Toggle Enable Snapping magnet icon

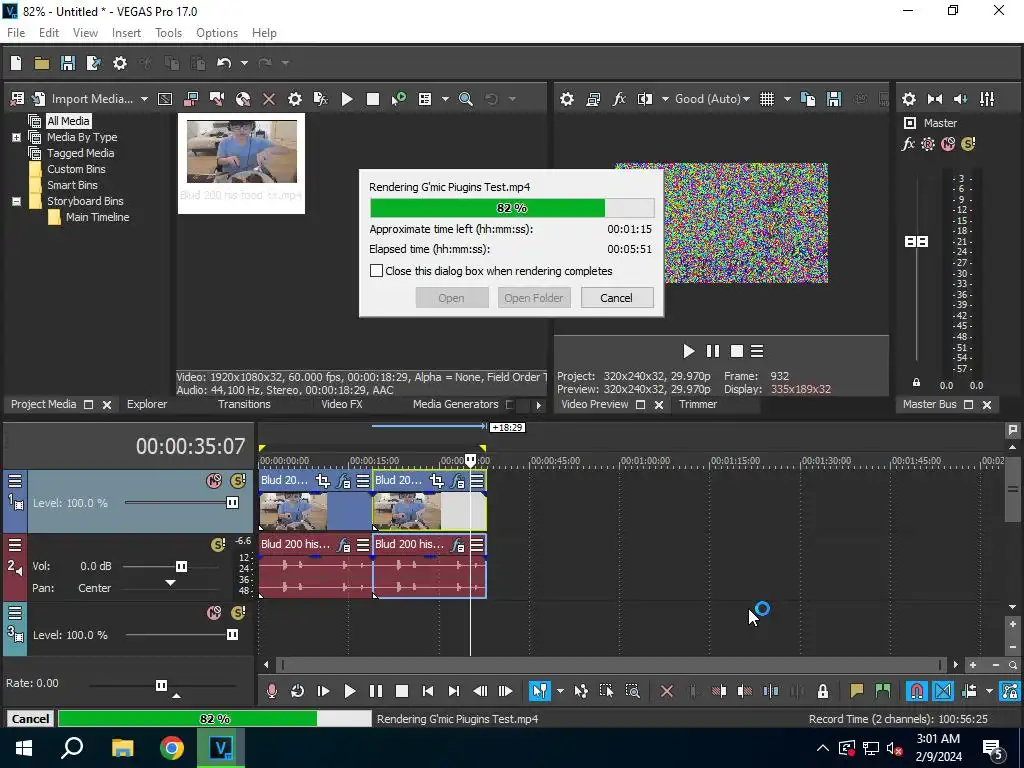coord(917,691)
